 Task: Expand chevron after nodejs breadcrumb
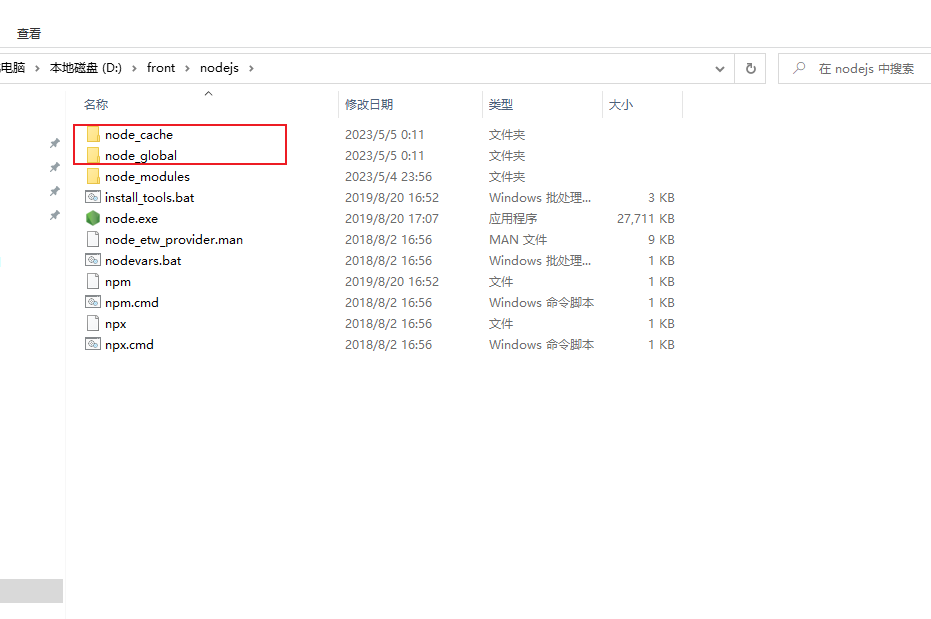tap(251, 68)
